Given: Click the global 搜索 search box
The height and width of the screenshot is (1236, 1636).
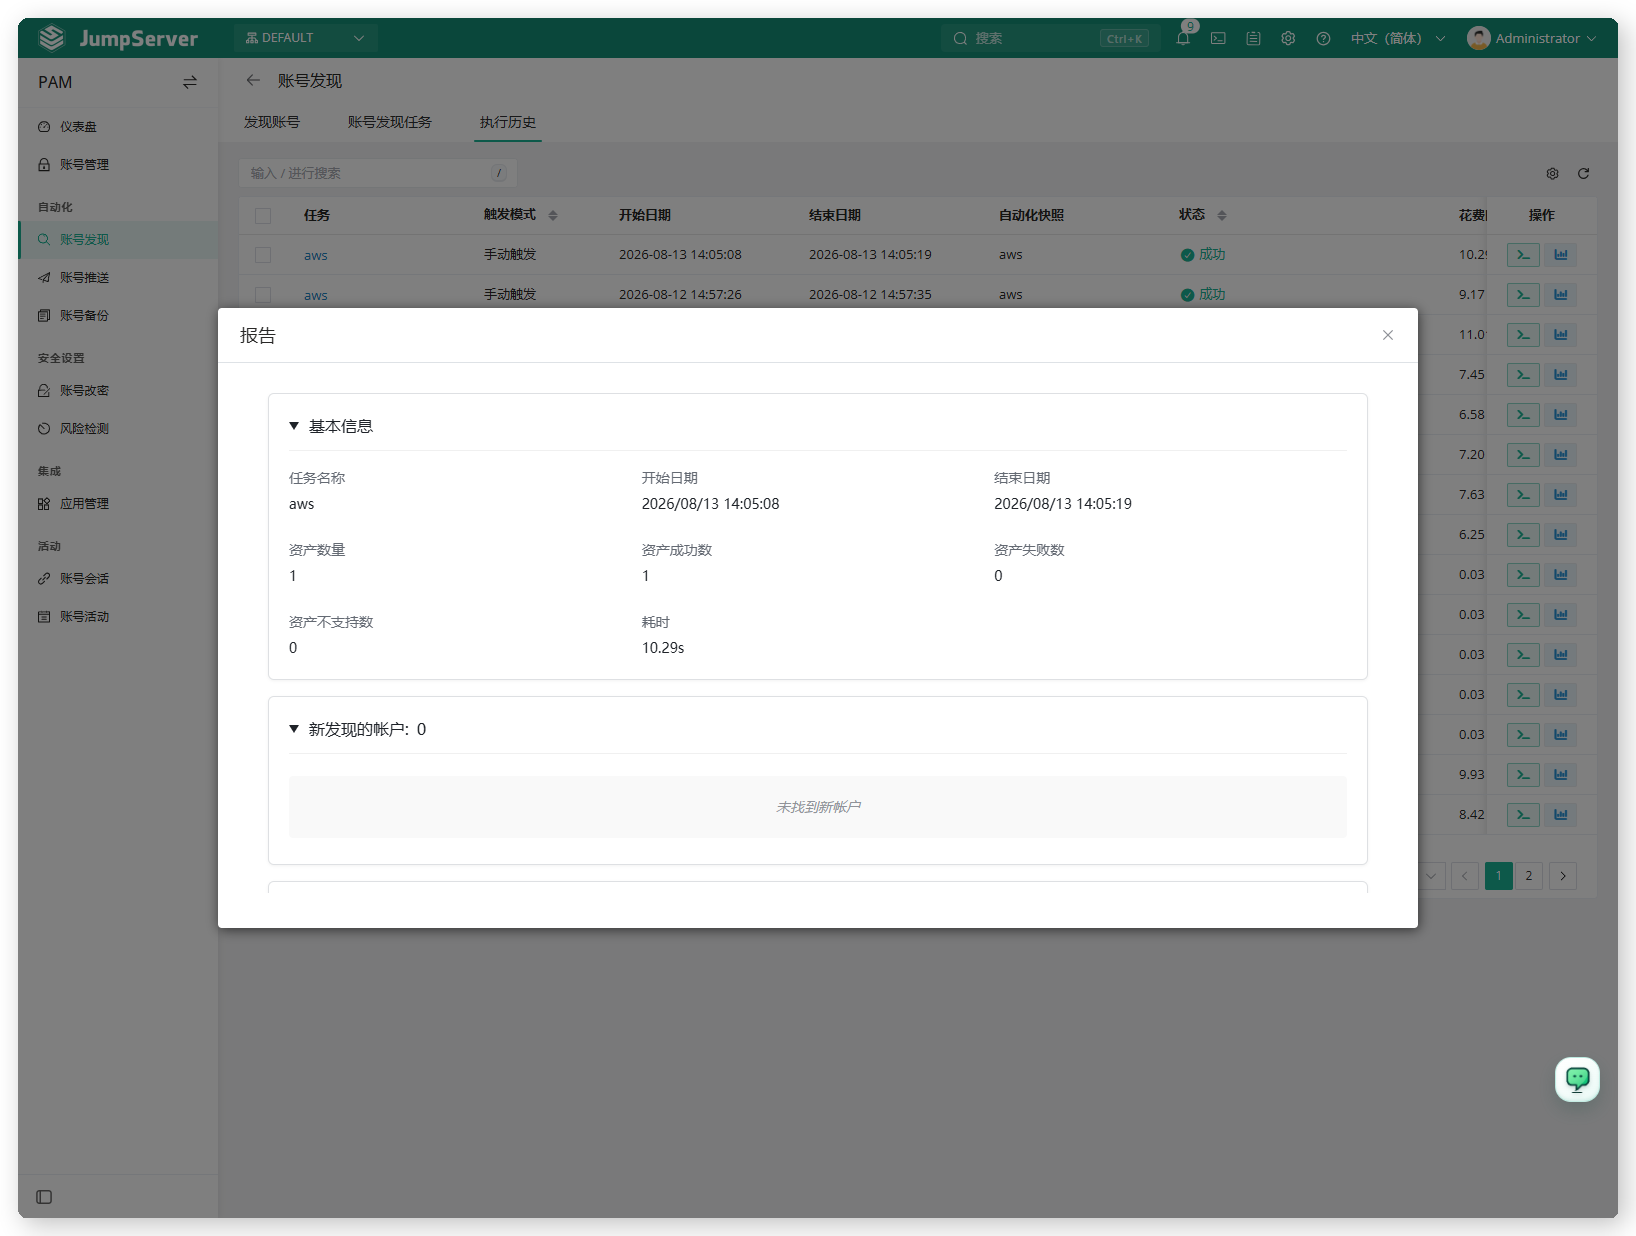Looking at the screenshot, I should click(1049, 38).
